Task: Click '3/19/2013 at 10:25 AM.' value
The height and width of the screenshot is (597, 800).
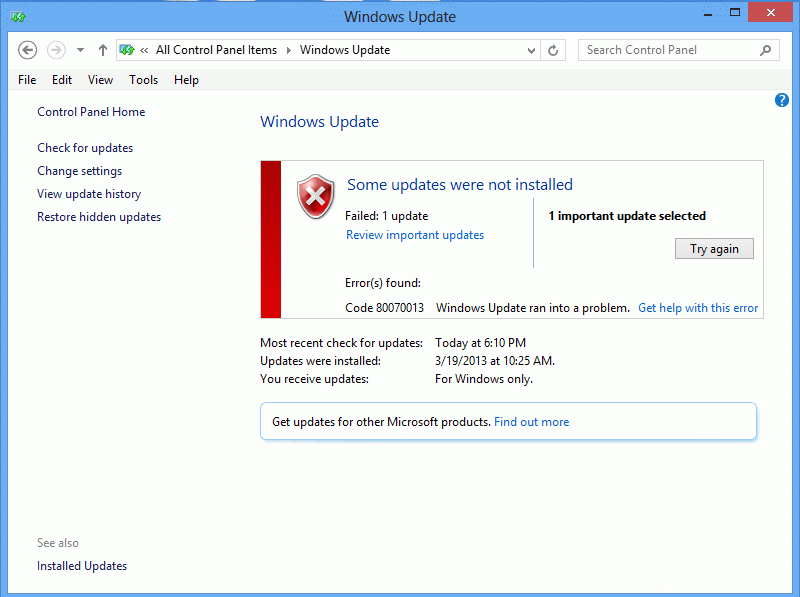Action: tap(495, 361)
